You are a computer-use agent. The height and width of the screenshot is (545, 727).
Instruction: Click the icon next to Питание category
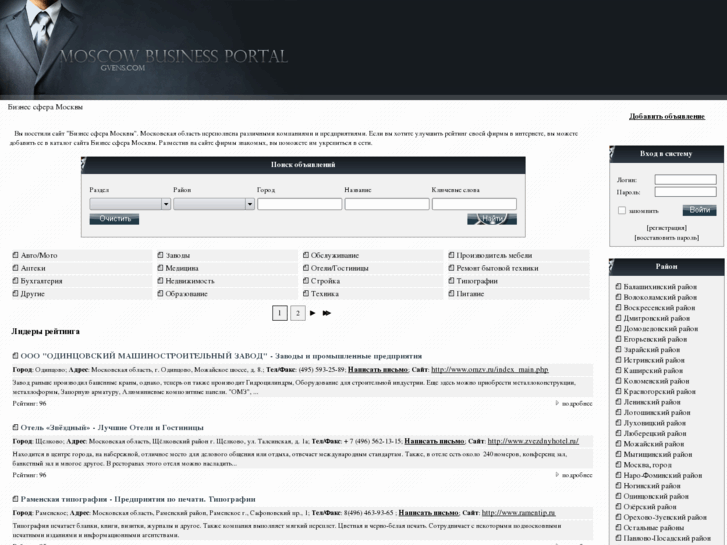(452, 294)
